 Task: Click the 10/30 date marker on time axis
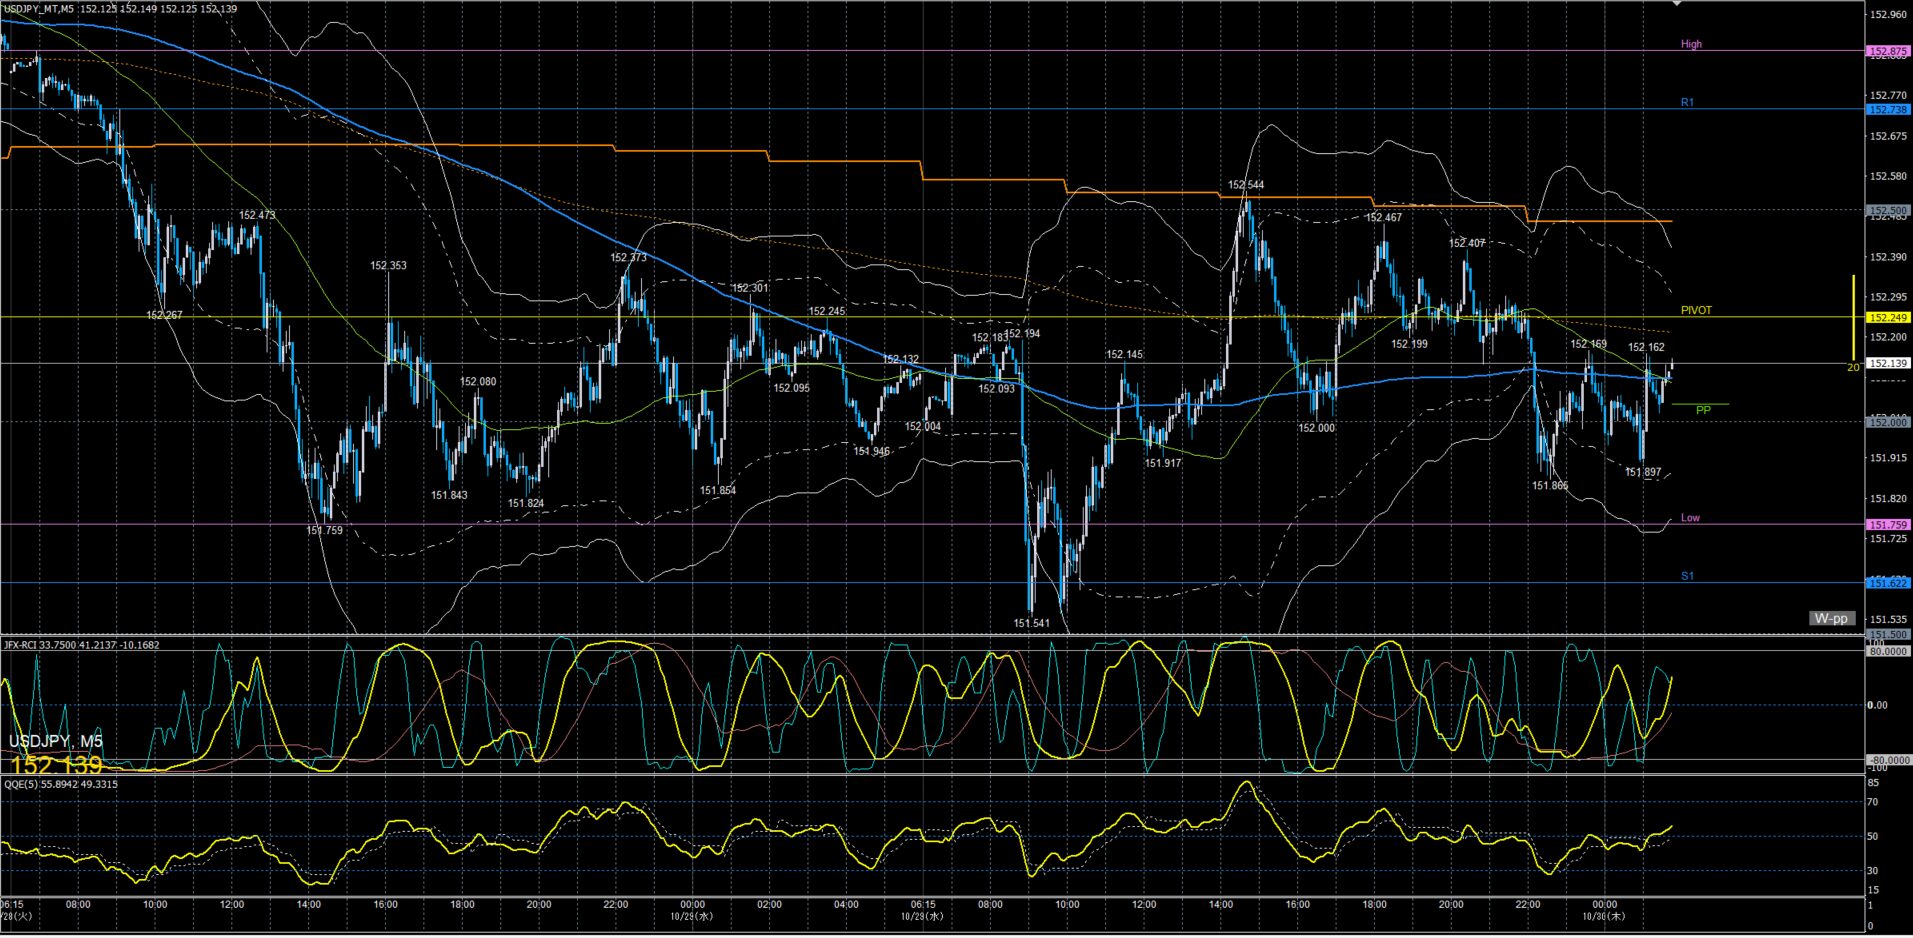(1596, 915)
